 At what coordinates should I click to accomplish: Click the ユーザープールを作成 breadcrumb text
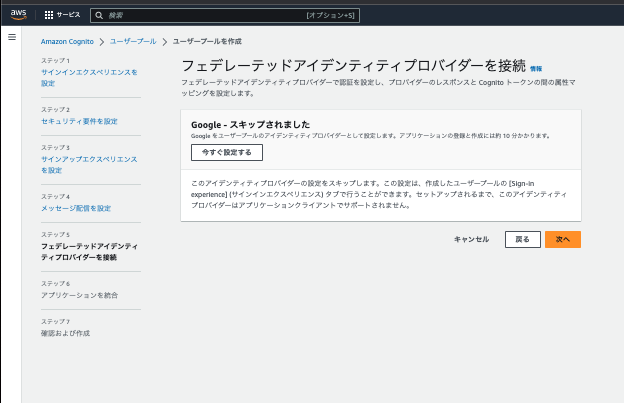[x=207, y=41]
